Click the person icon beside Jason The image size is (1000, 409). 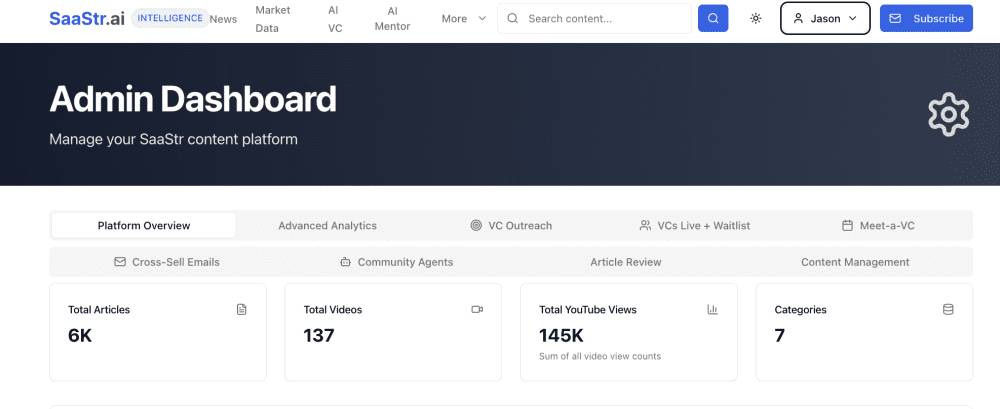click(798, 19)
